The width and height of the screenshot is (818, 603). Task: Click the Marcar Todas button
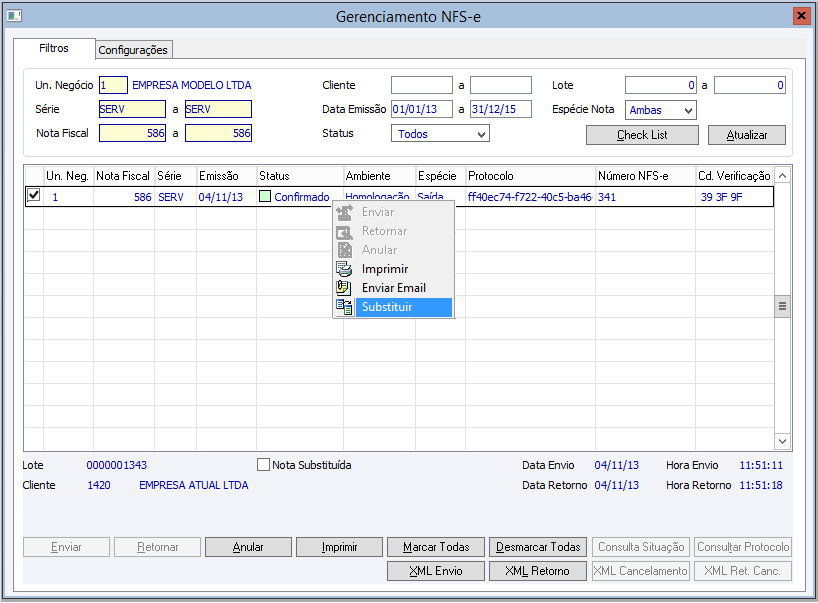click(x=436, y=547)
